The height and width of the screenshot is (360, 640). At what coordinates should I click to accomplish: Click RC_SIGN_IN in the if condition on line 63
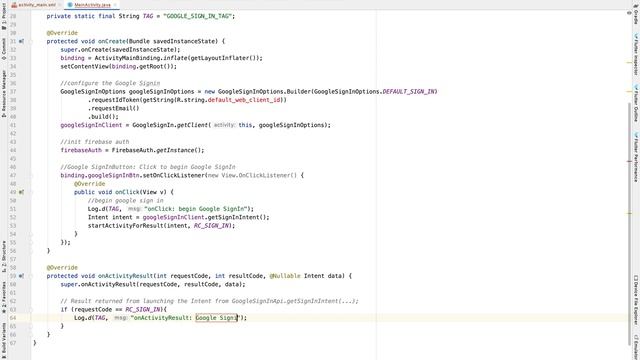tap(142, 309)
